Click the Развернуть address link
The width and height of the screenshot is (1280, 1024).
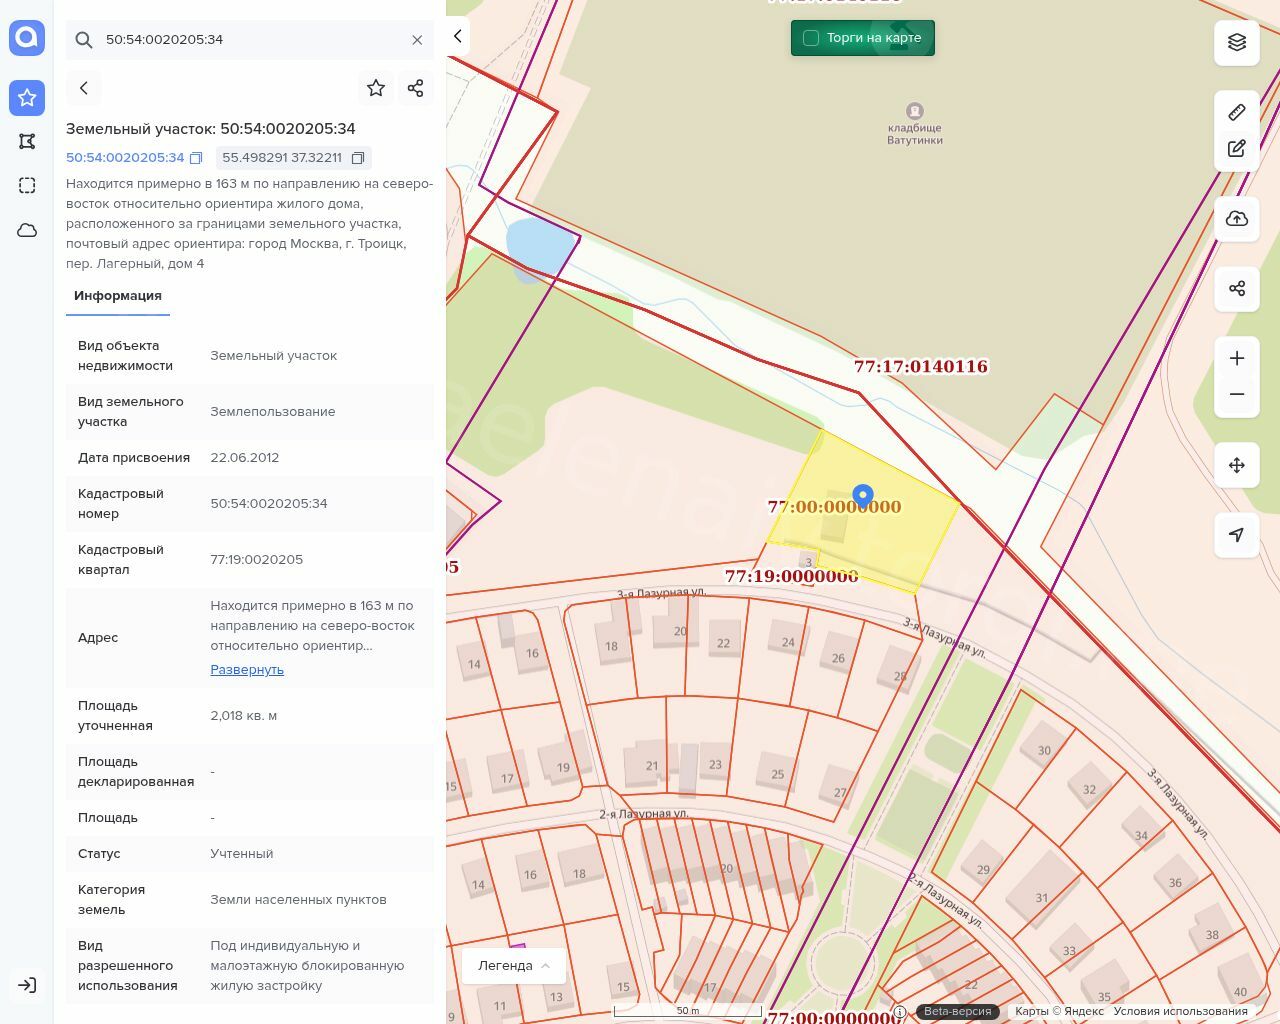[247, 670]
